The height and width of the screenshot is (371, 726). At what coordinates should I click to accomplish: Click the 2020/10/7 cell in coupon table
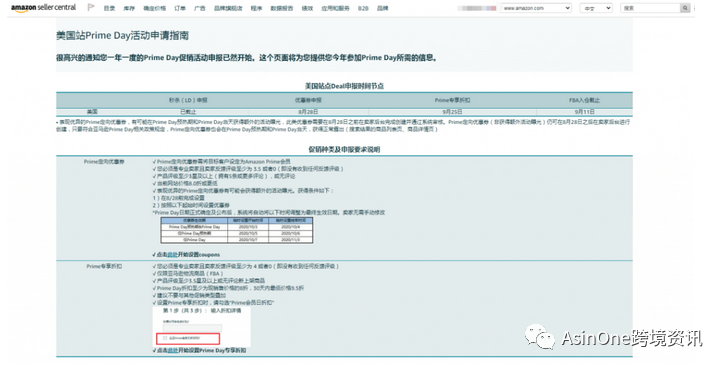click(x=248, y=240)
